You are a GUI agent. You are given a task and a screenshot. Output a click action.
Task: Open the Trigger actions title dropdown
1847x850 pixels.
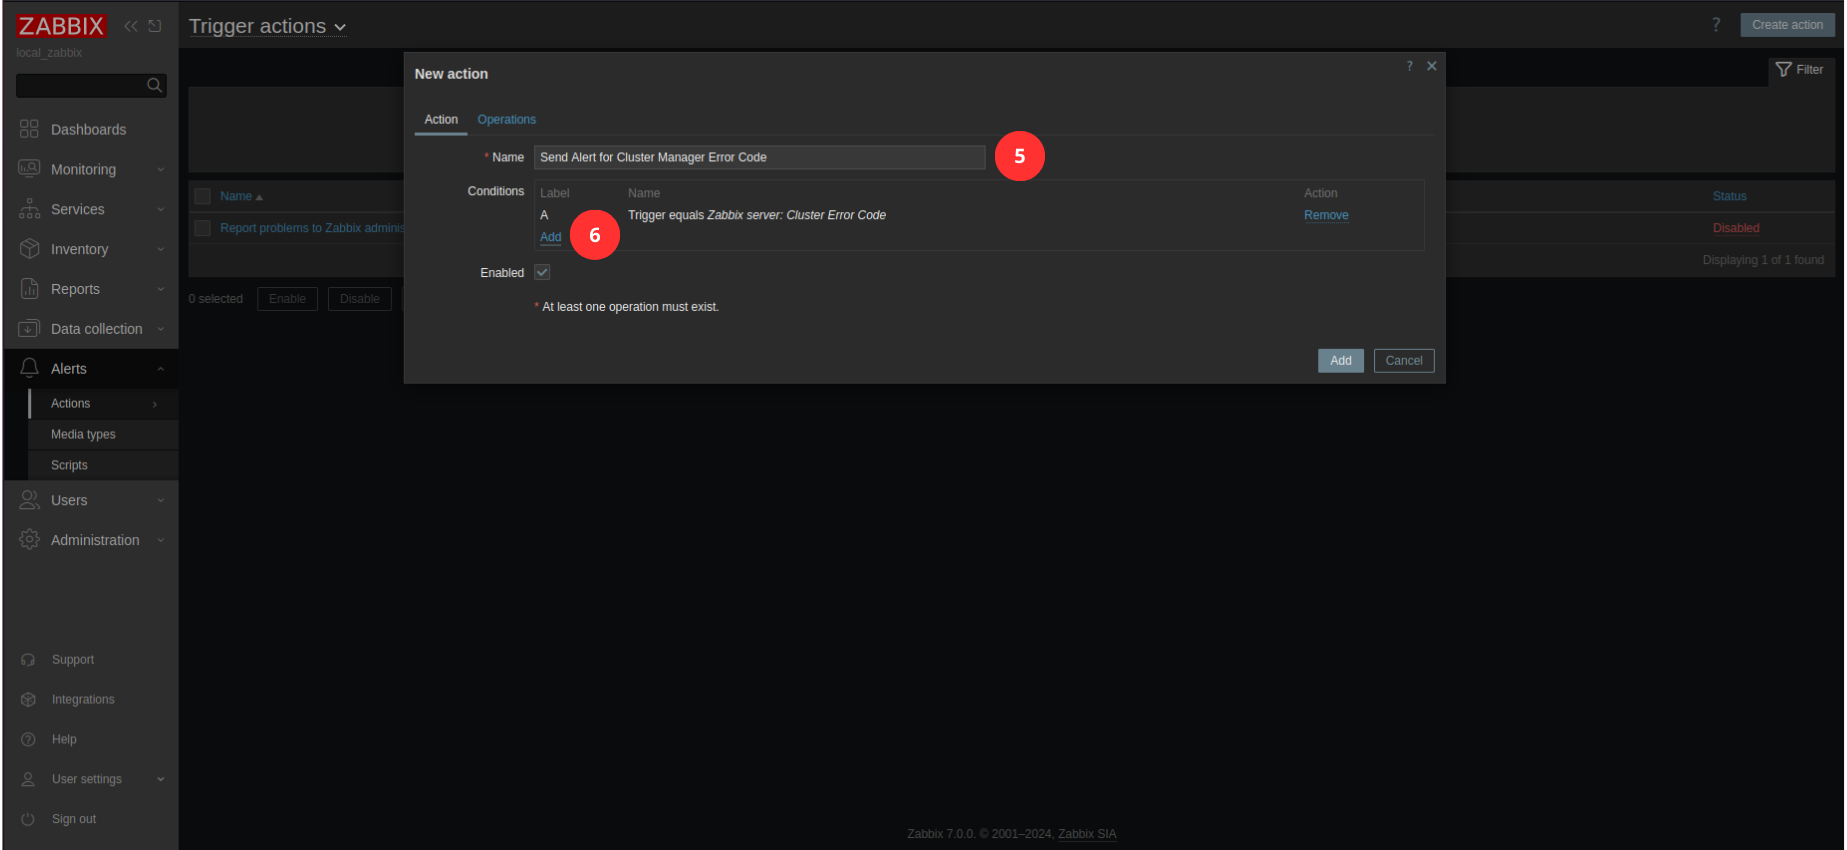point(268,27)
